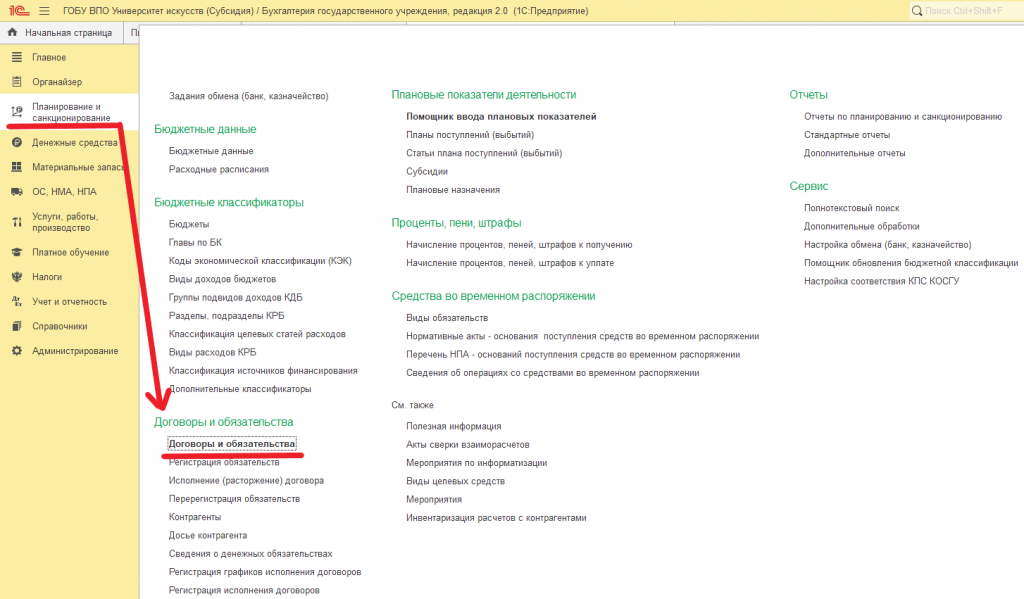This screenshot has height=599, width=1024.
Task: Click the ОС, НМА, НПА truck icon
Action: coord(17,191)
